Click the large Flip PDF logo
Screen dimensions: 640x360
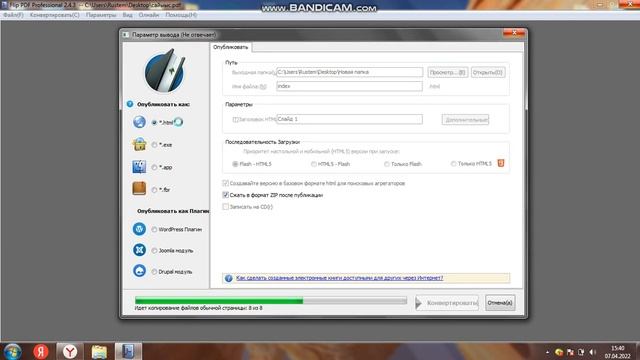pyautogui.click(x=165, y=71)
